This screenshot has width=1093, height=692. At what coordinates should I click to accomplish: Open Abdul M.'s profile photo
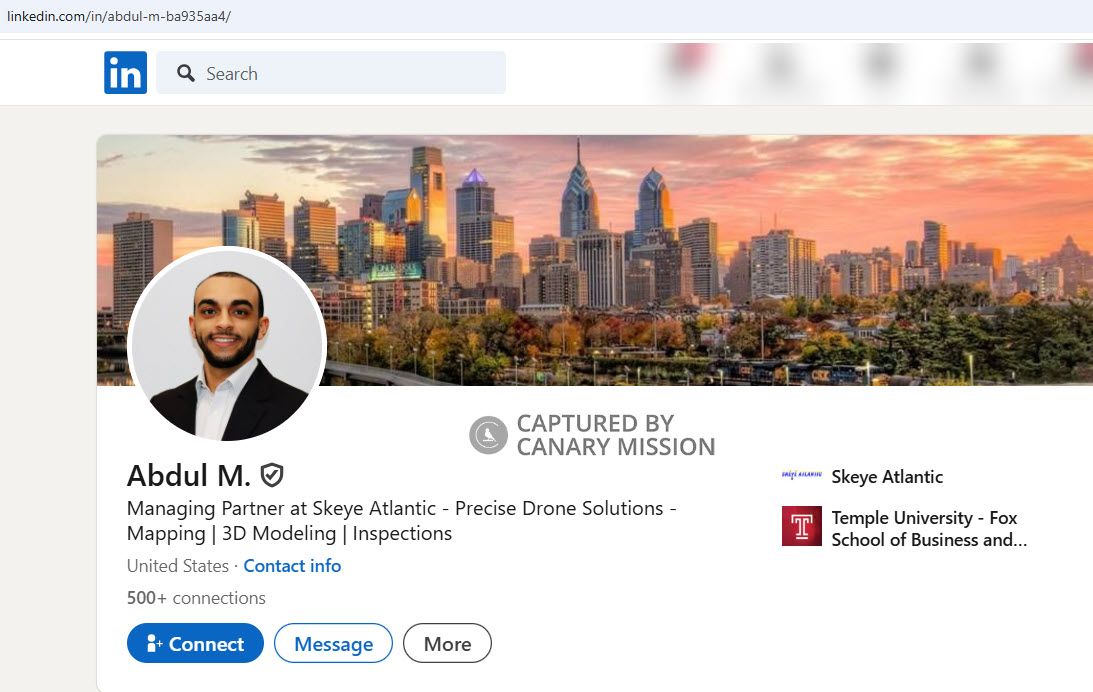click(226, 345)
